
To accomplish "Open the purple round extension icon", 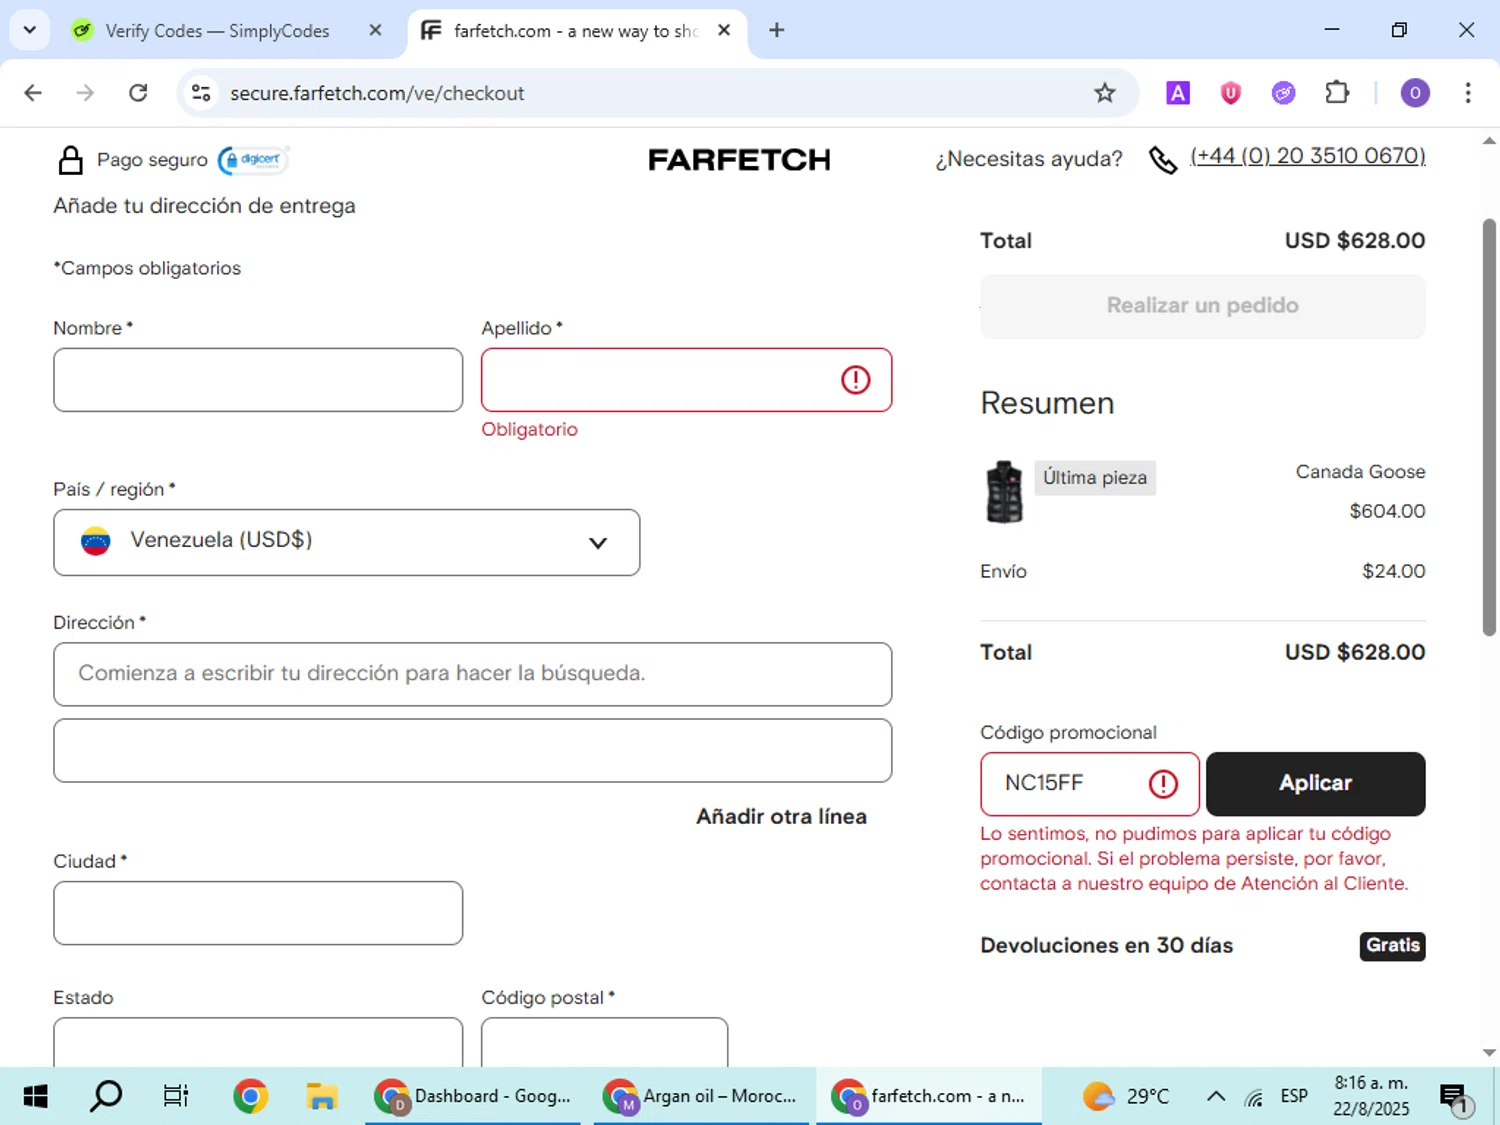I will point(1283,93).
